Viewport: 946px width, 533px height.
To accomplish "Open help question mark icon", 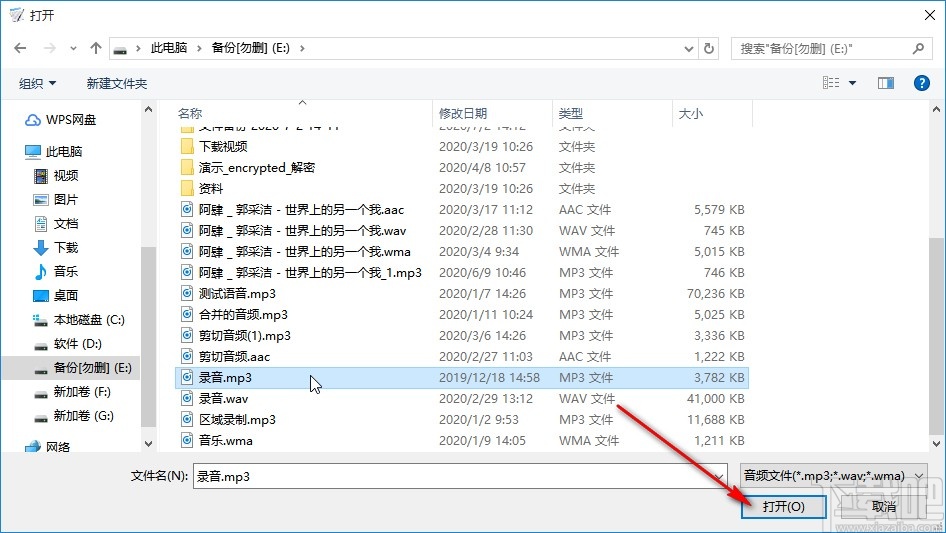I will click(x=921, y=83).
